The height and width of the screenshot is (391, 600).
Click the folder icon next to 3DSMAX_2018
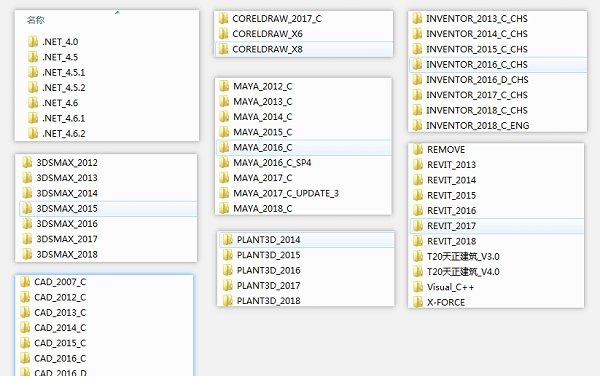click(x=27, y=254)
